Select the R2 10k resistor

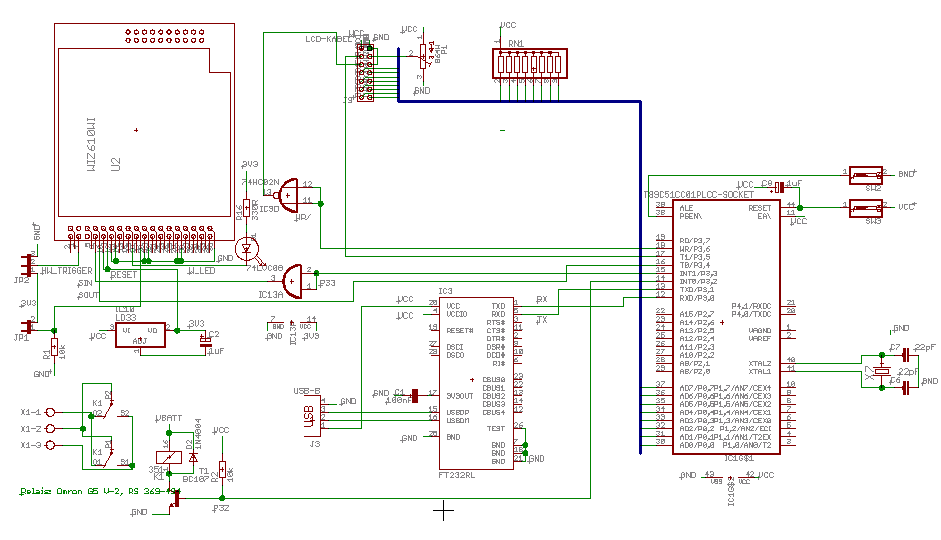[222, 470]
